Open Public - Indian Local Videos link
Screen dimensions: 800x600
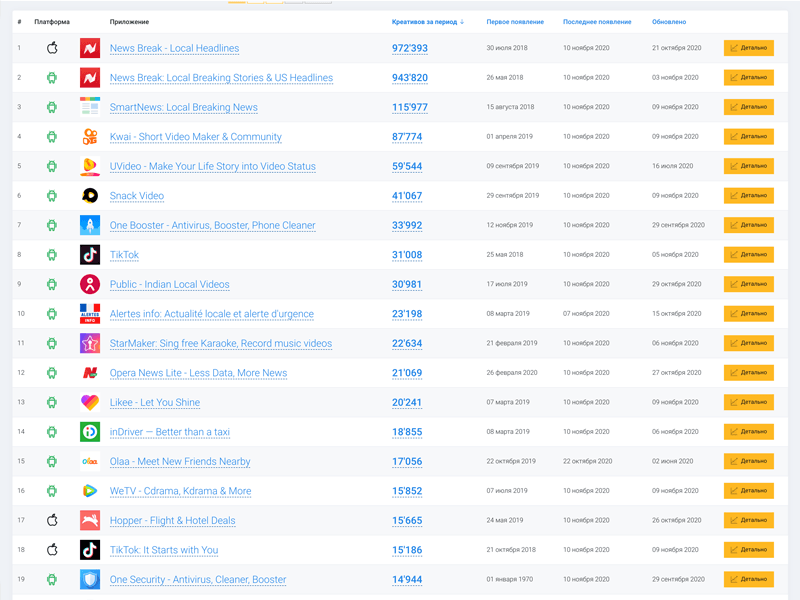tap(169, 285)
